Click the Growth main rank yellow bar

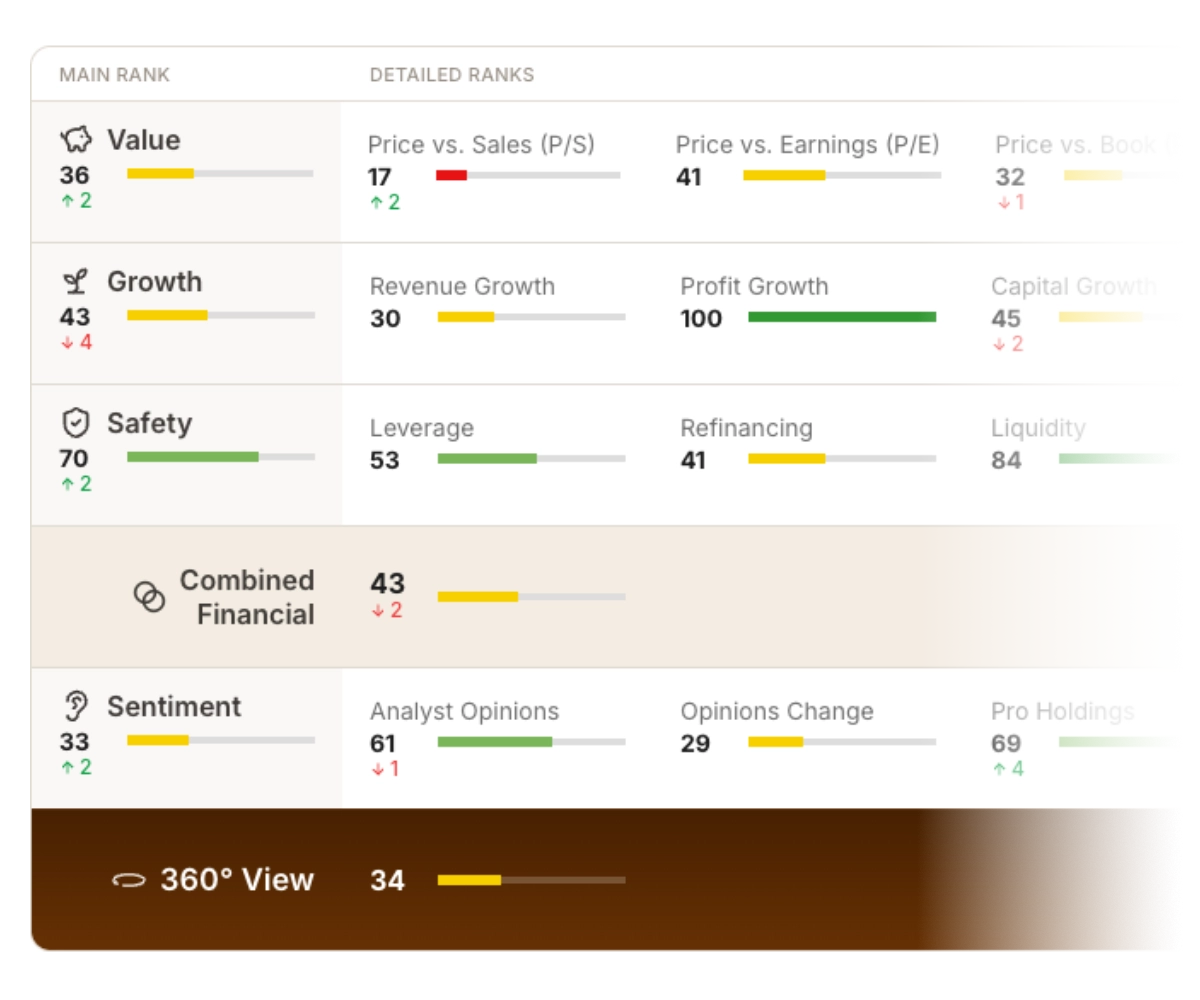click(x=167, y=315)
